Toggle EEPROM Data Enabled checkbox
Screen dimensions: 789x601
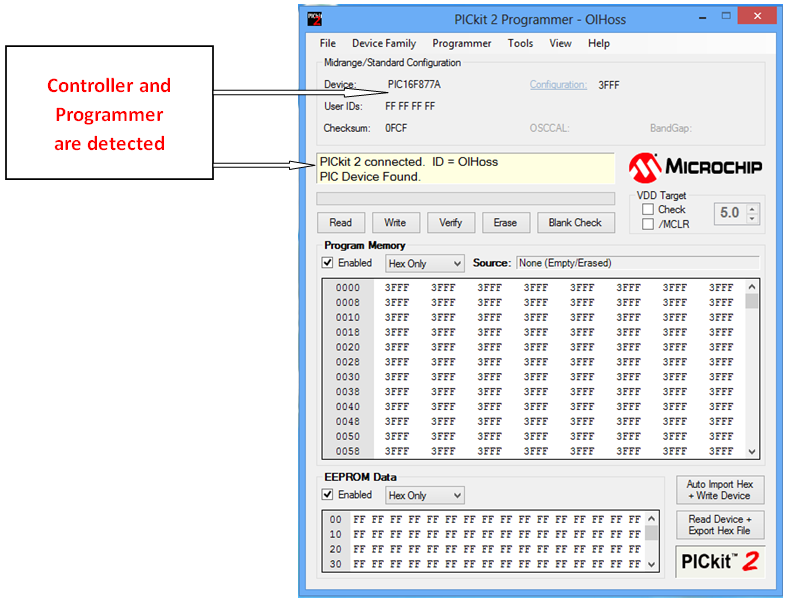[328, 495]
